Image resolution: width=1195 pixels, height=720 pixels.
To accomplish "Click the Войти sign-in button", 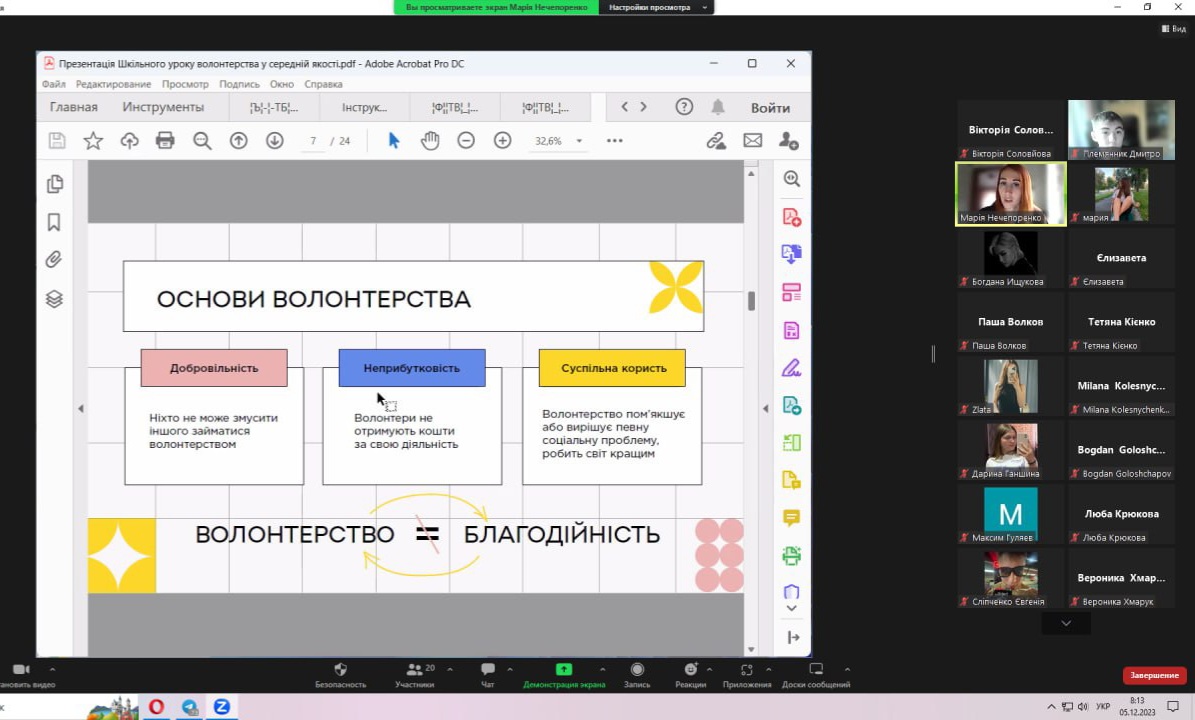I will [770, 108].
